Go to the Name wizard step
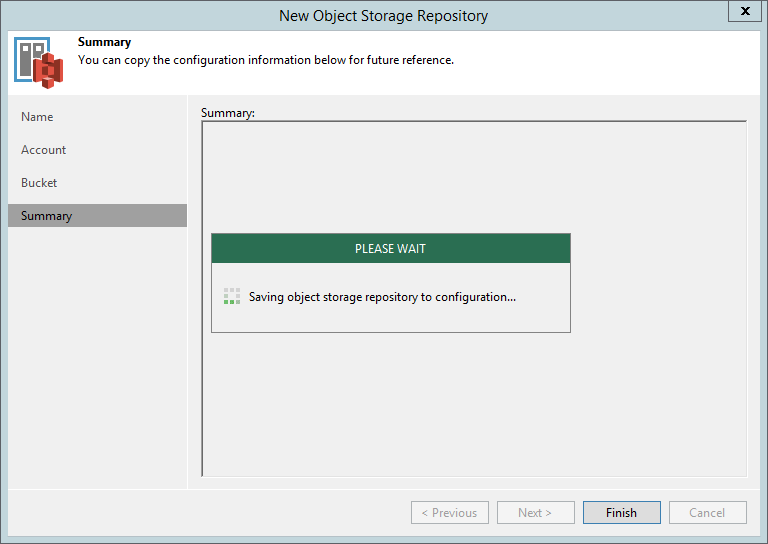Image resolution: width=768 pixels, height=544 pixels. (x=37, y=117)
